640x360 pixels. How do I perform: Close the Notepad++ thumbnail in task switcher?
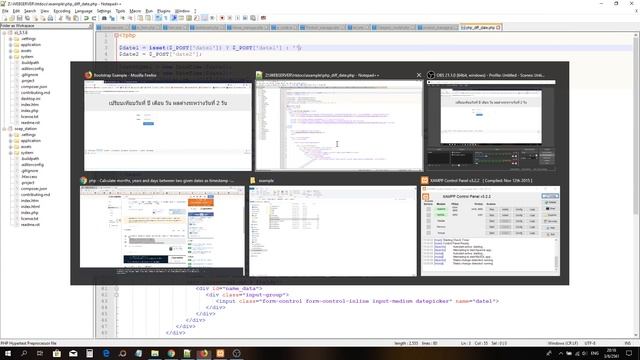[x=419, y=75]
